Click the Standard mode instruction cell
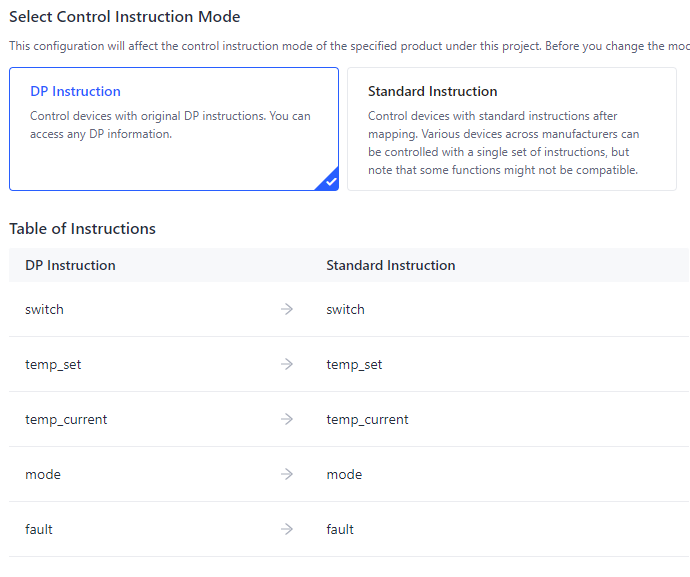This screenshot has width=690, height=577. tap(344, 475)
